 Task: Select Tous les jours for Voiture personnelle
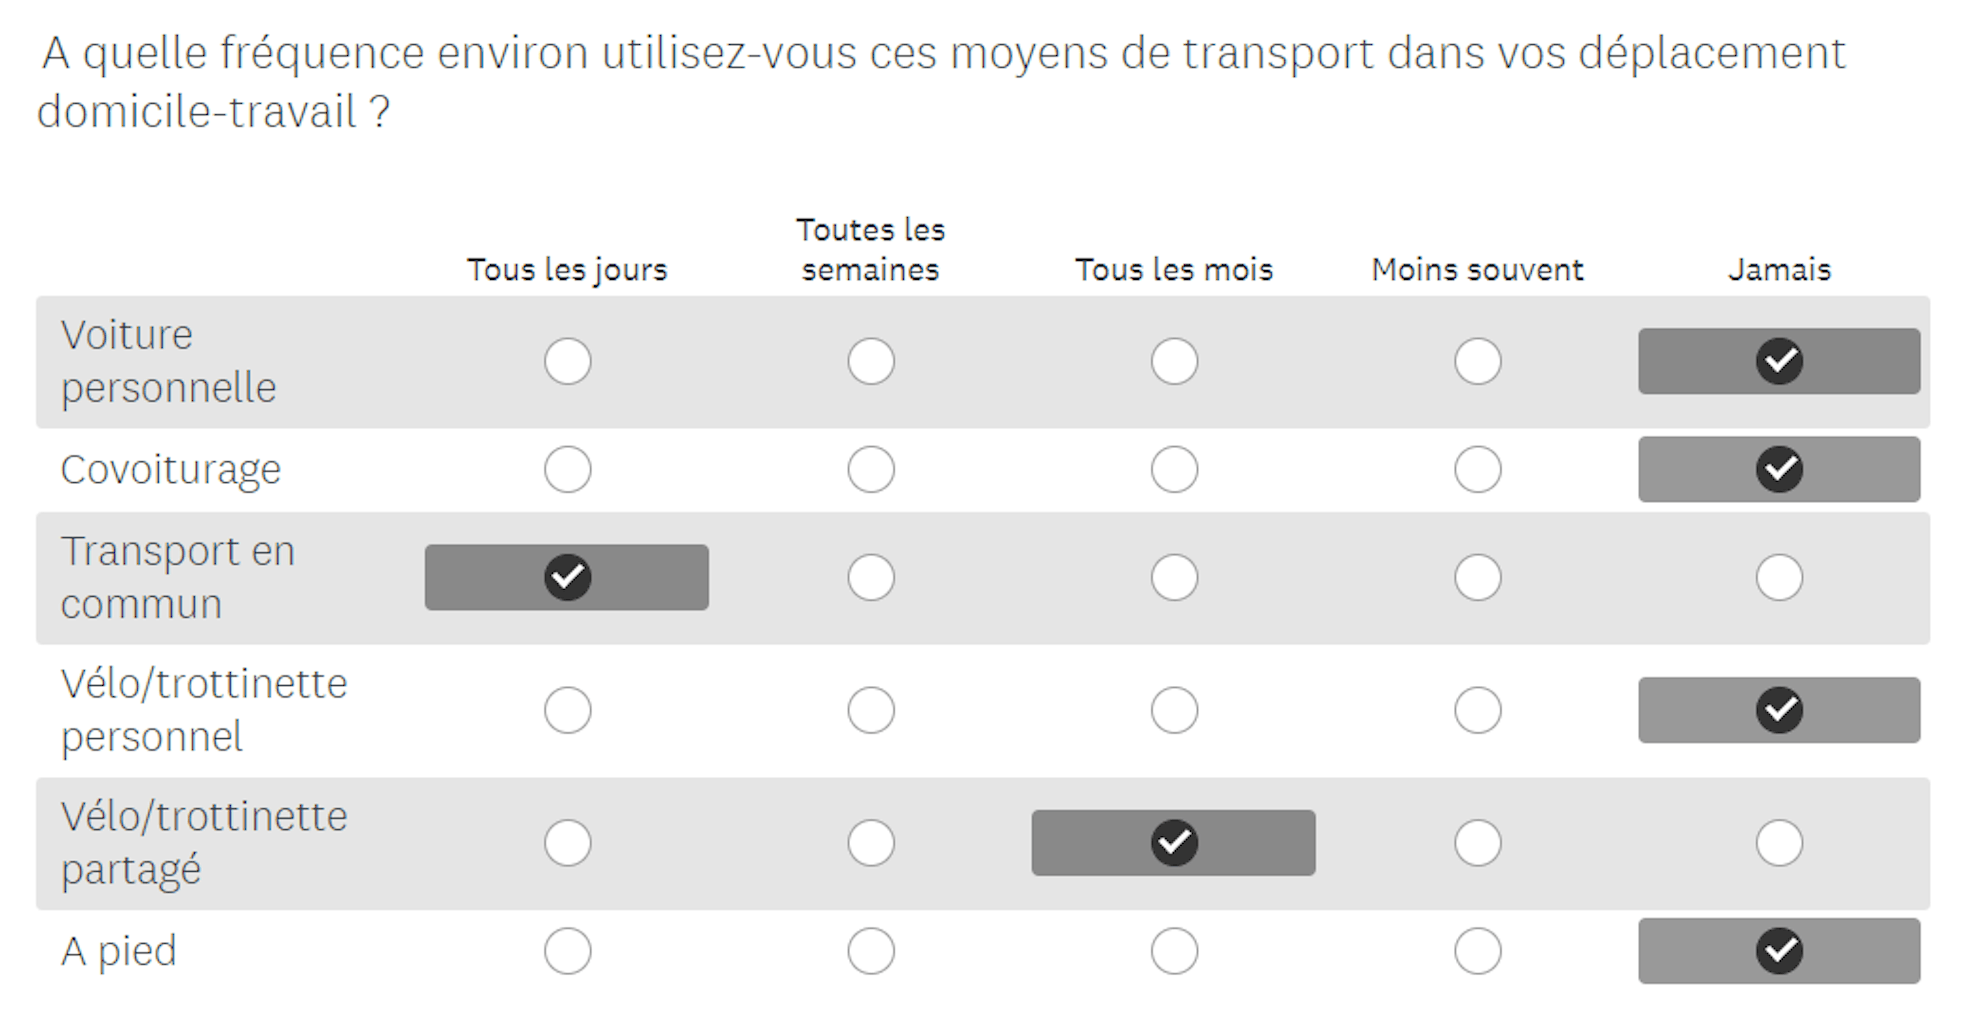coord(567,361)
